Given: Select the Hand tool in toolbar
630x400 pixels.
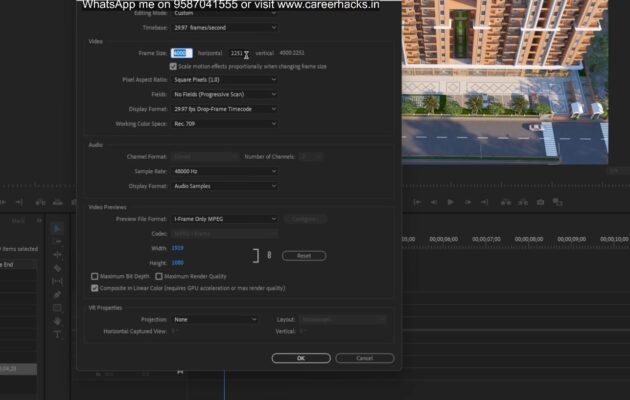Looking at the screenshot, I should click(x=57, y=321).
